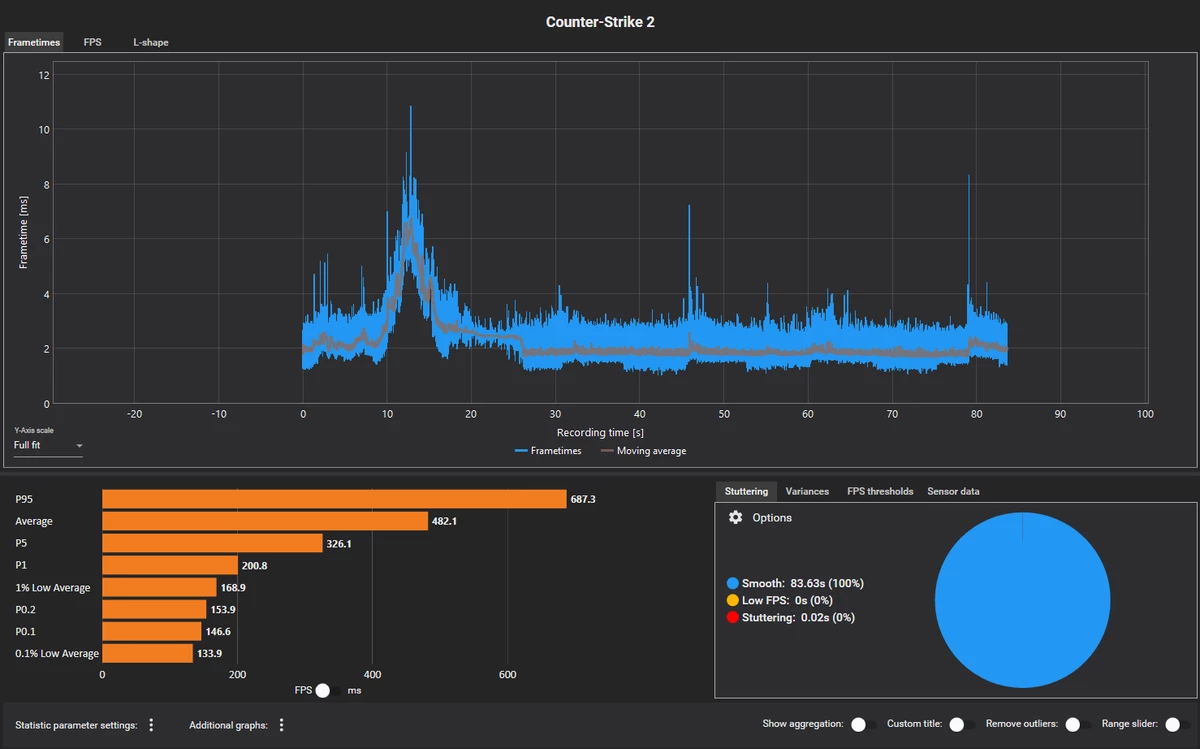Turn on Remove outliers switch
Image resolution: width=1200 pixels, height=749 pixels.
click(1078, 724)
